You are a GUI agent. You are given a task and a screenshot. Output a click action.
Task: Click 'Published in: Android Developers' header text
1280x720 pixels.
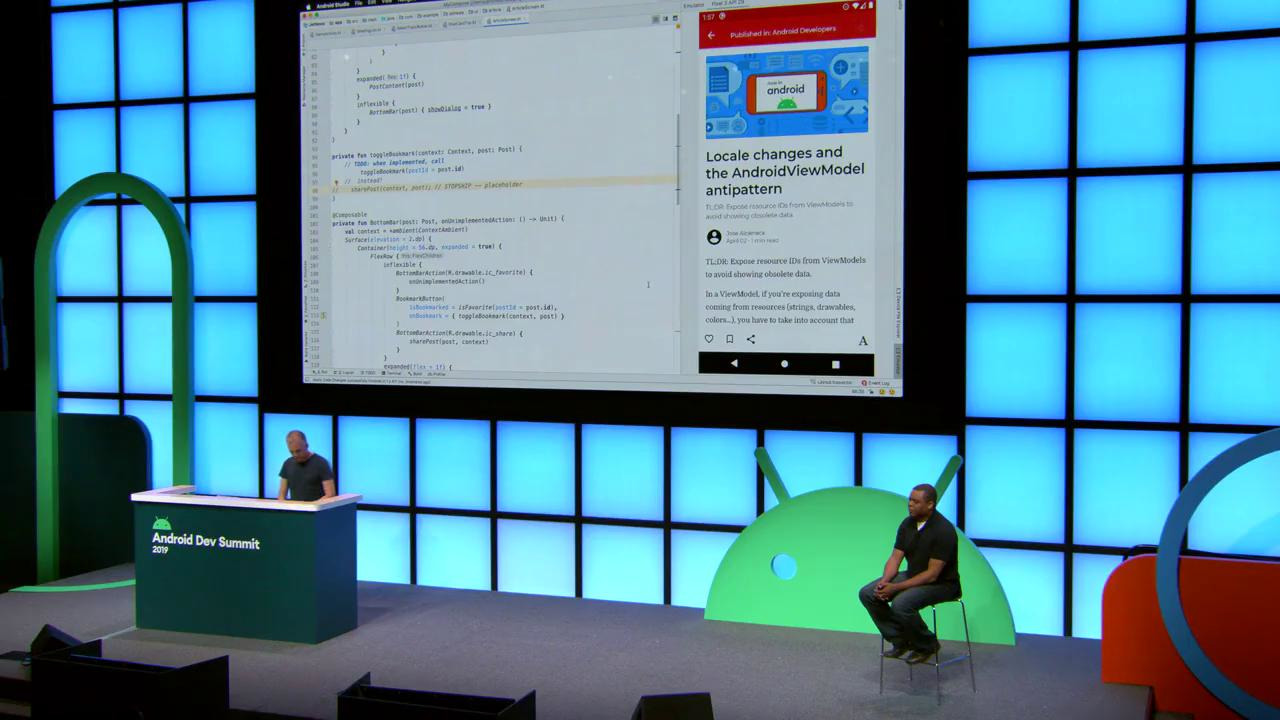782,34
